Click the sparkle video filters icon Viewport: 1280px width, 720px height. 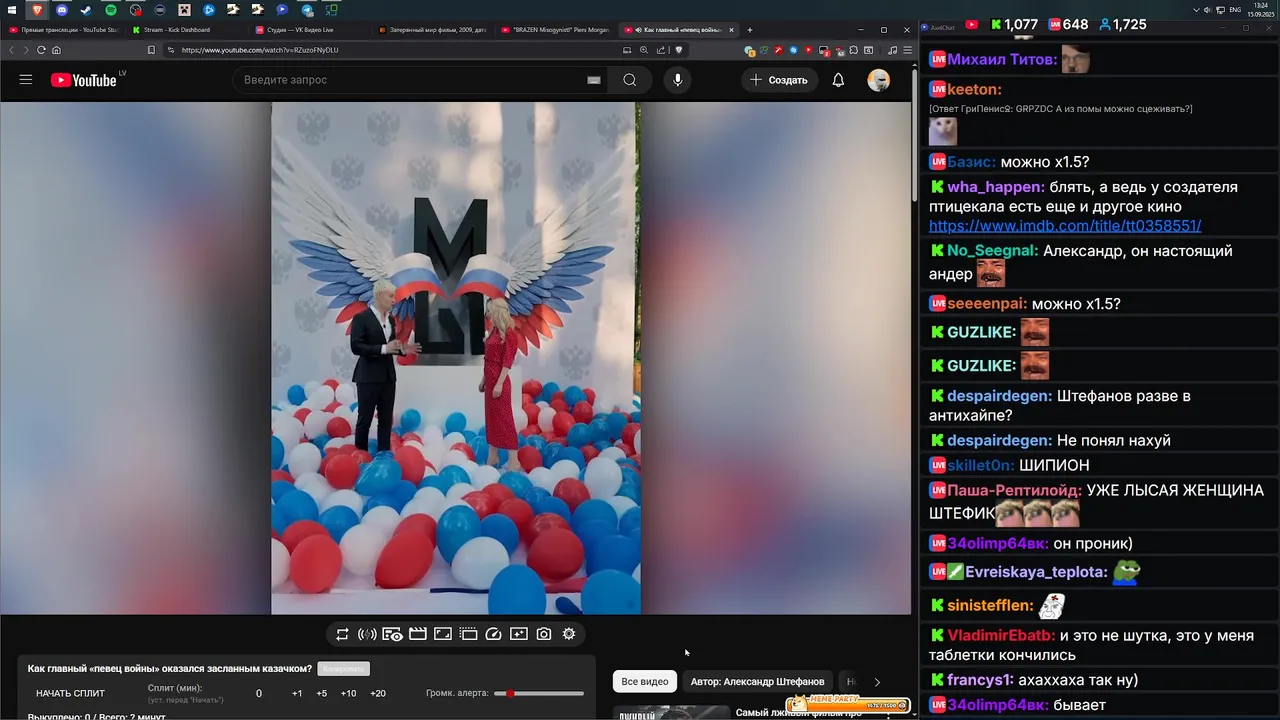[x=518, y=634]
